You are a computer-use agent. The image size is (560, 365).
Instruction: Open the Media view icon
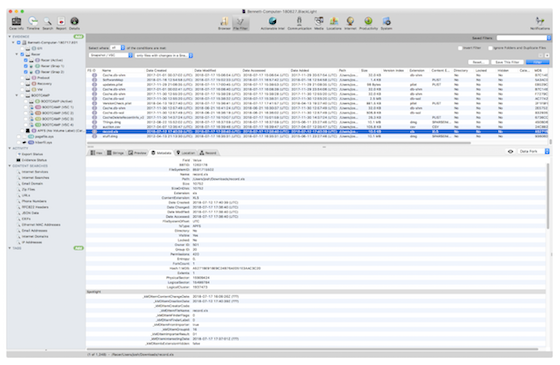(x=319, y=21)
